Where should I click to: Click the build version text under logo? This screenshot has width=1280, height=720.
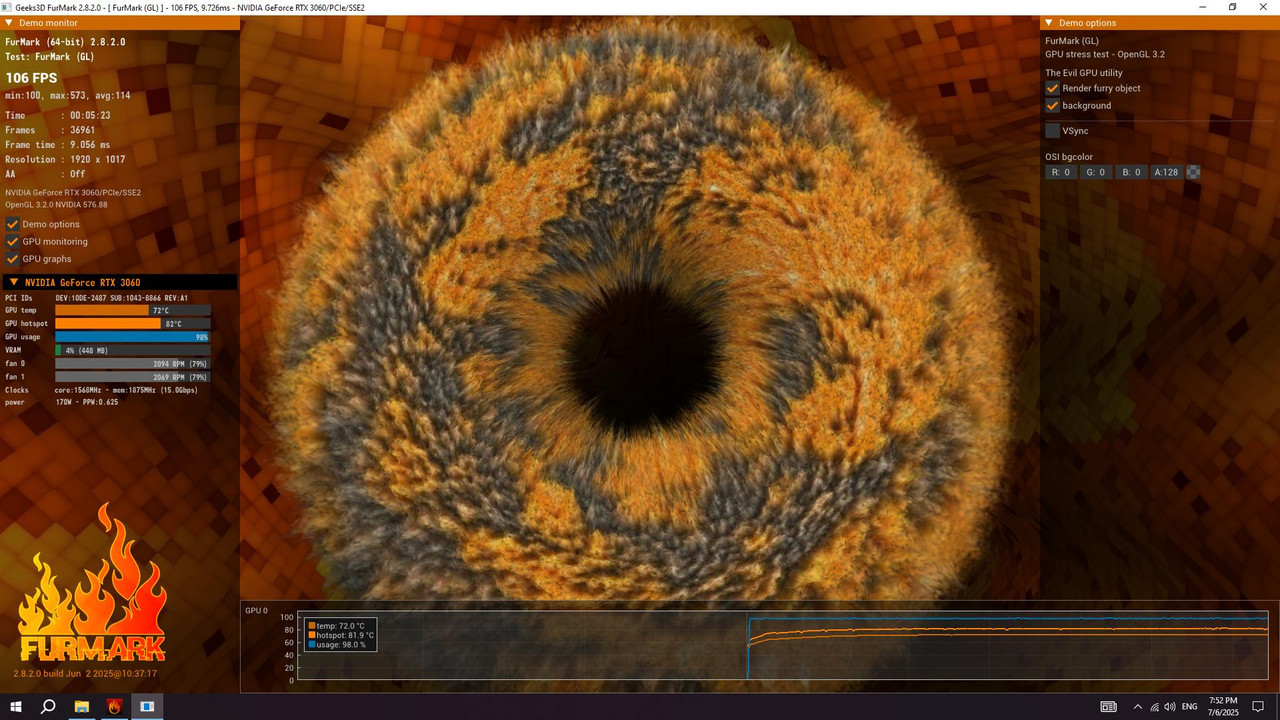tap(85, 673)
